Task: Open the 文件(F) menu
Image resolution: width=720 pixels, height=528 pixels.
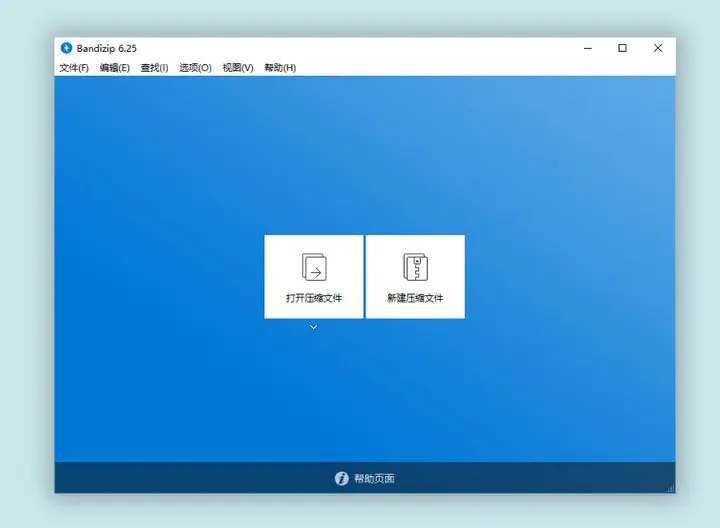Action: point(74,68)
